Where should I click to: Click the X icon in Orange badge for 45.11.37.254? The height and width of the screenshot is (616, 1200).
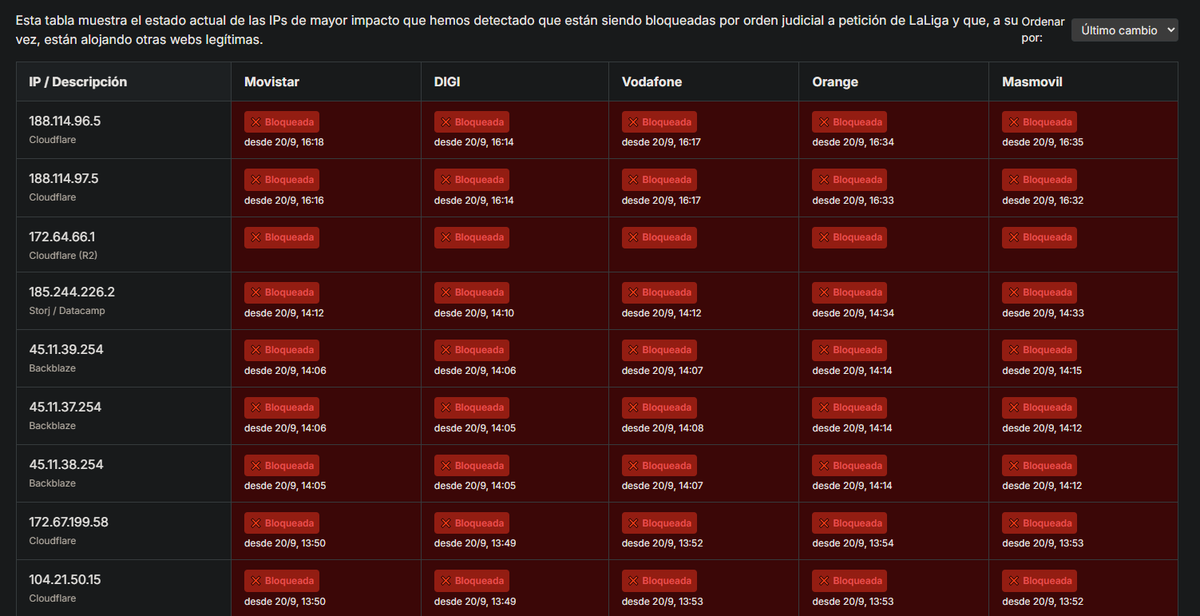tap(823, 408)
